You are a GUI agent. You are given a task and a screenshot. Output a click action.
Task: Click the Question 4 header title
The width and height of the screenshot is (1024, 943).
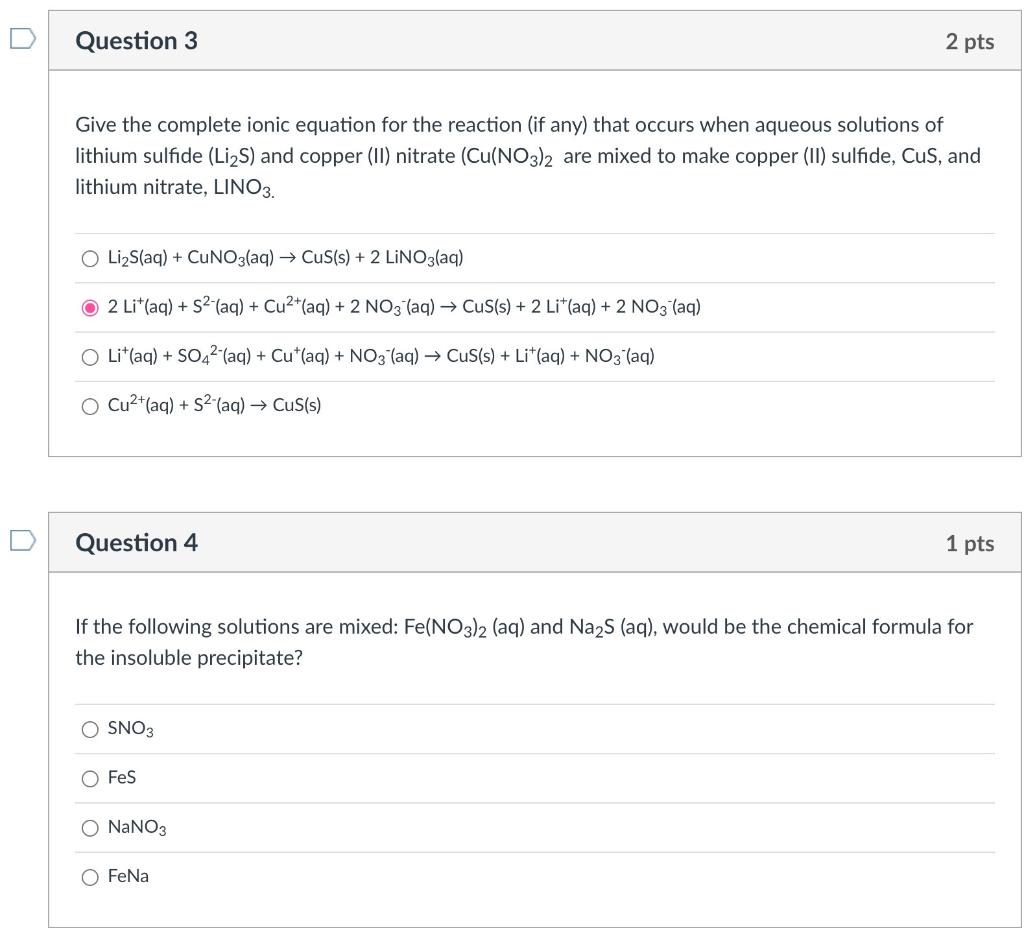pos(137,543)
